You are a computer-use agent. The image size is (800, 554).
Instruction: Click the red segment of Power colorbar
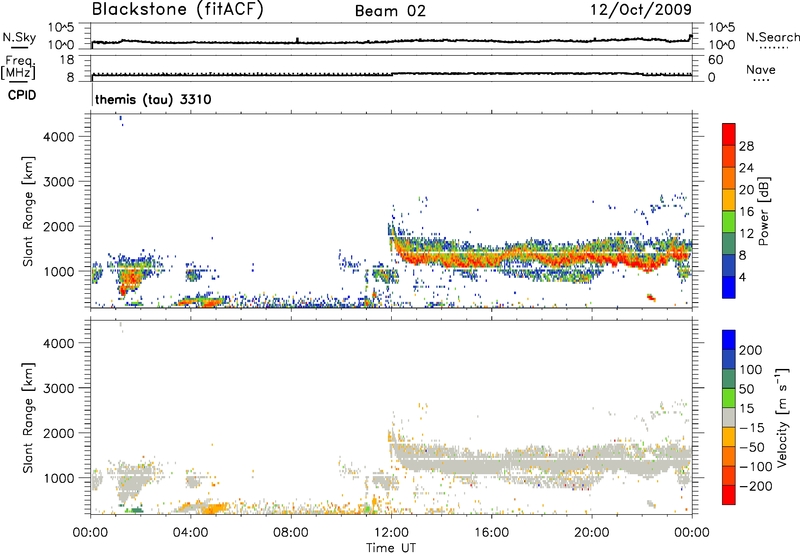pyautogui.click(x=729, y=134)
